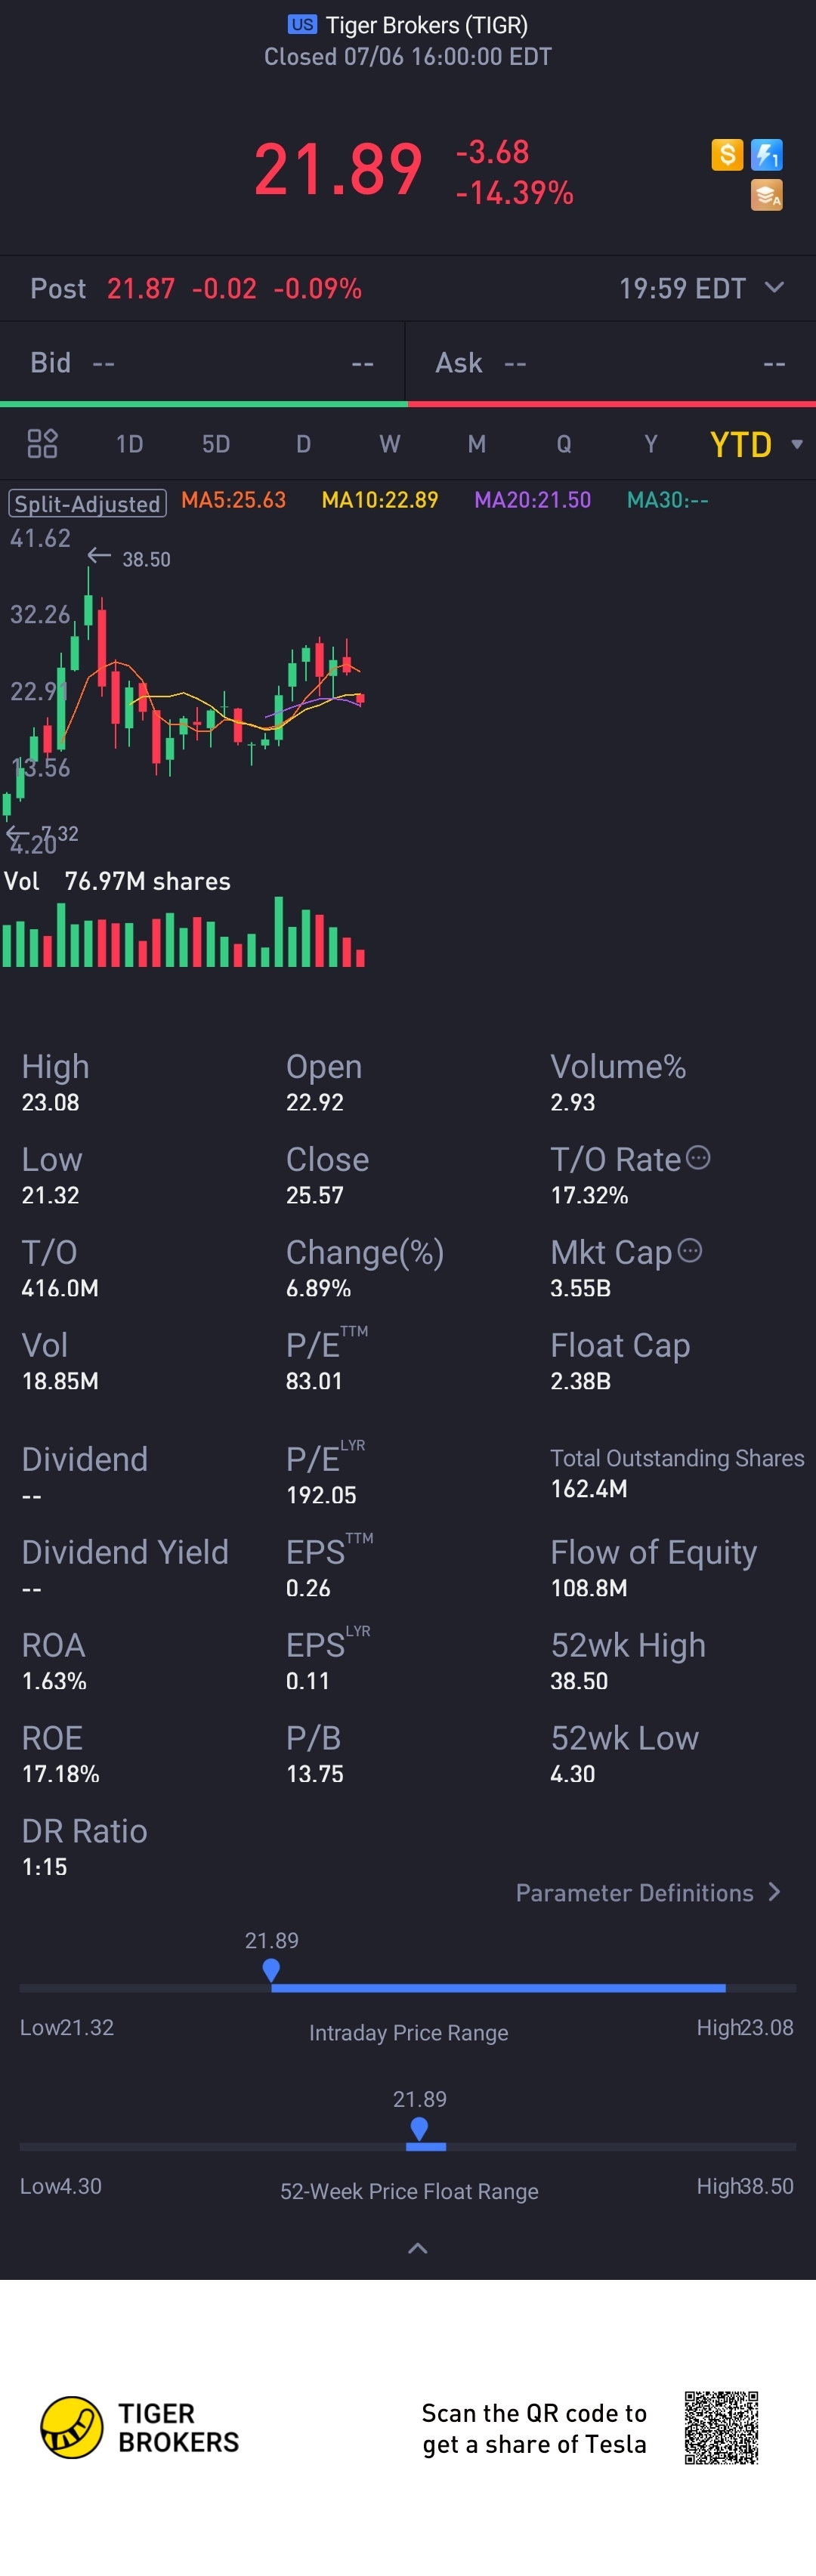Image resolution: width=816 pixels, height=2576 pixels.
Task: Select the Q quarterly chart tab
Action: [564, 444]
